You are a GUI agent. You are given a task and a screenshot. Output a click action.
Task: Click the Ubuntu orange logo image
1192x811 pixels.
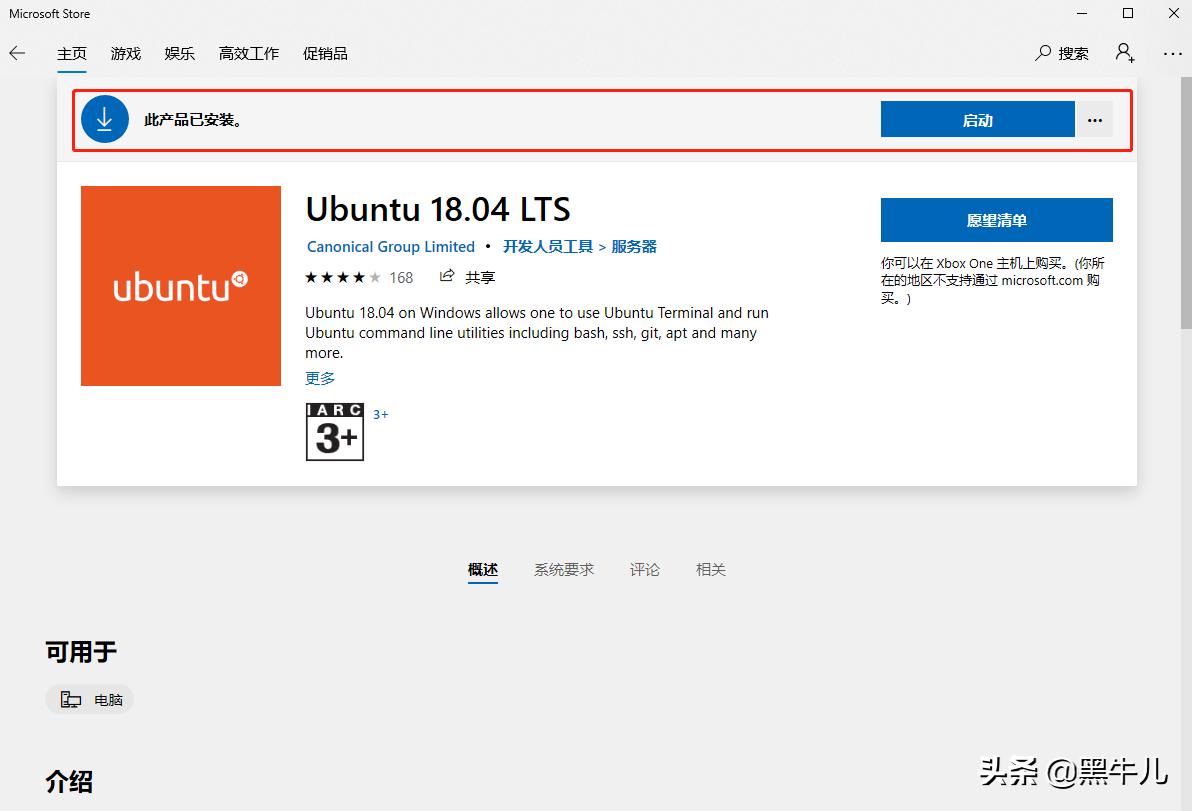(180, 285)
